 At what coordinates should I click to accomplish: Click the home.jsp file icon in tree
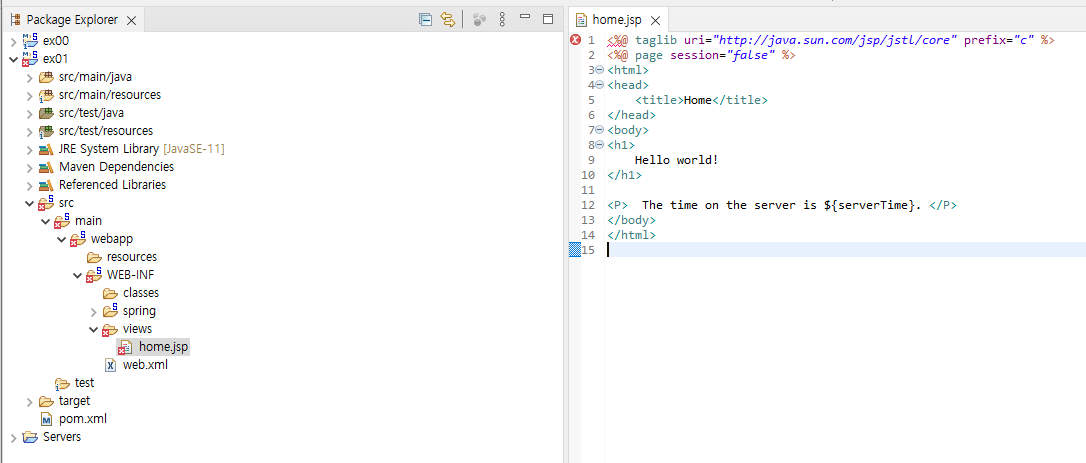[126, 346]
